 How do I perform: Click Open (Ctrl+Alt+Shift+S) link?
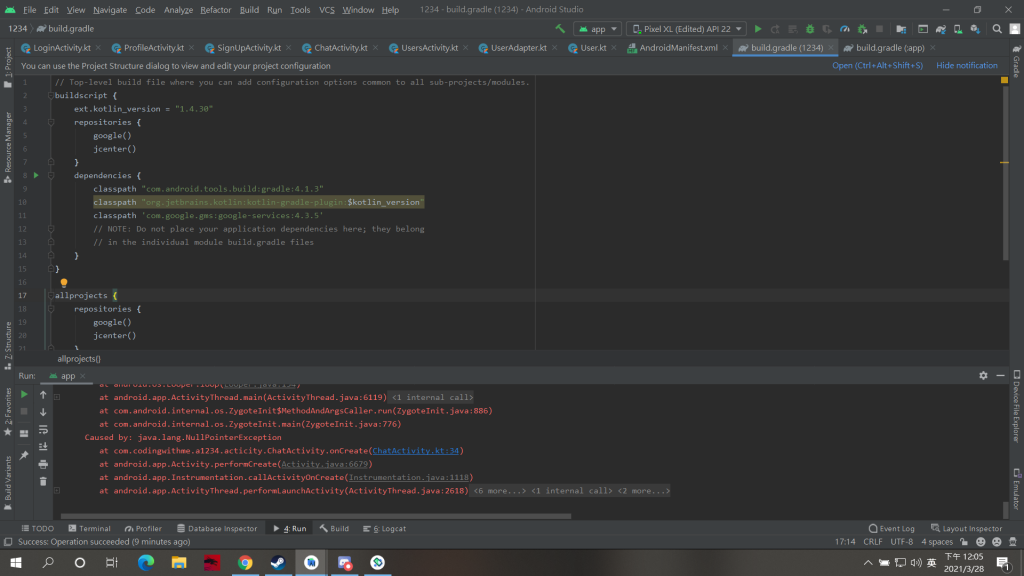tap(877, 65)
